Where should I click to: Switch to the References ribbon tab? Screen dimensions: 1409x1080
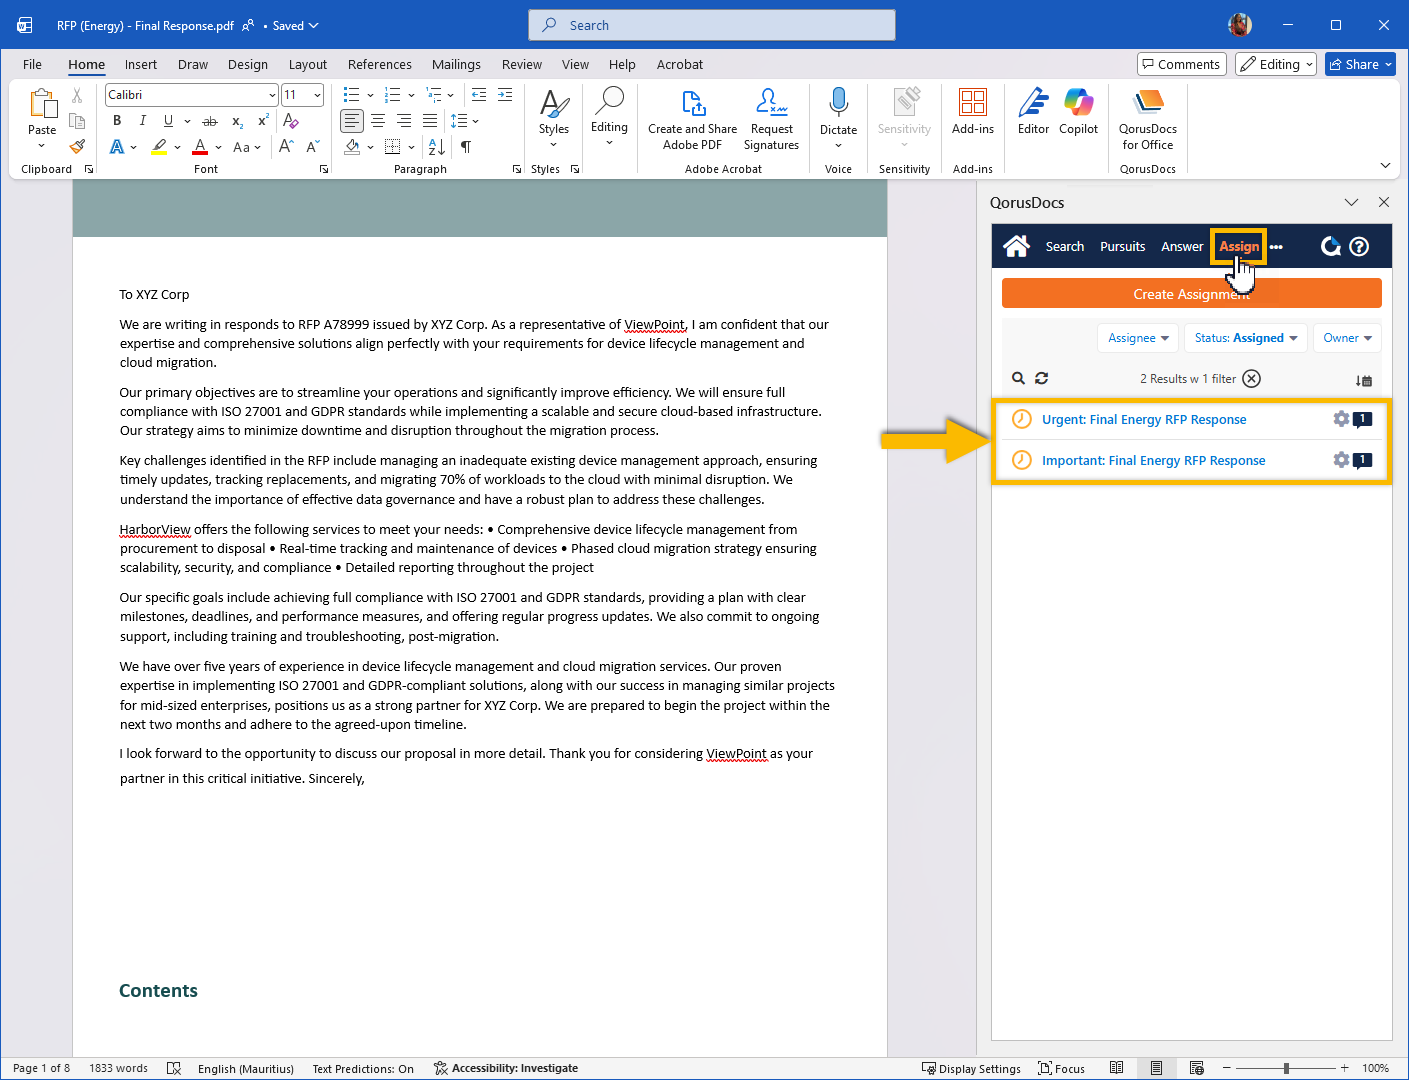379,64
